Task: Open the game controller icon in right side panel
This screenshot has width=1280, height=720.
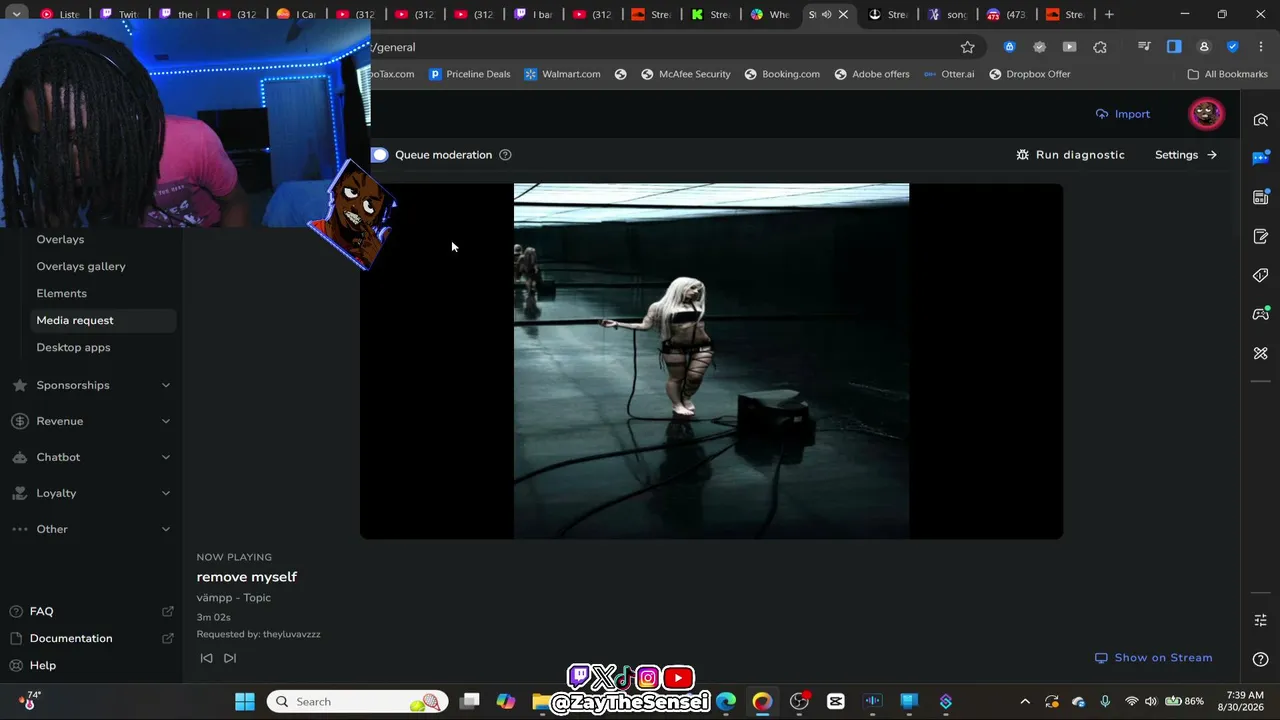Action: point(1260,314)
